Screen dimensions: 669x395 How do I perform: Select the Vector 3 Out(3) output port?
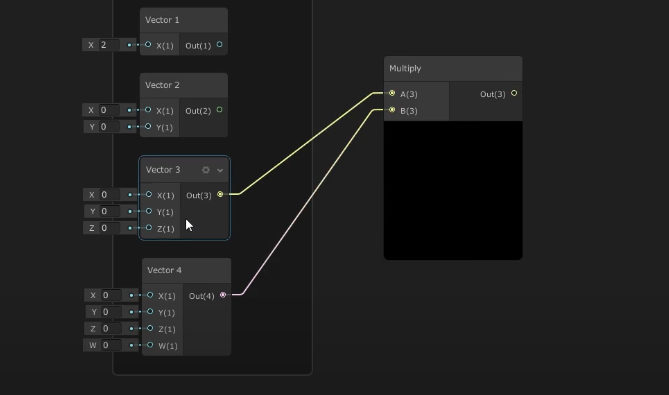pyautogui.click(x=220, y=194)
